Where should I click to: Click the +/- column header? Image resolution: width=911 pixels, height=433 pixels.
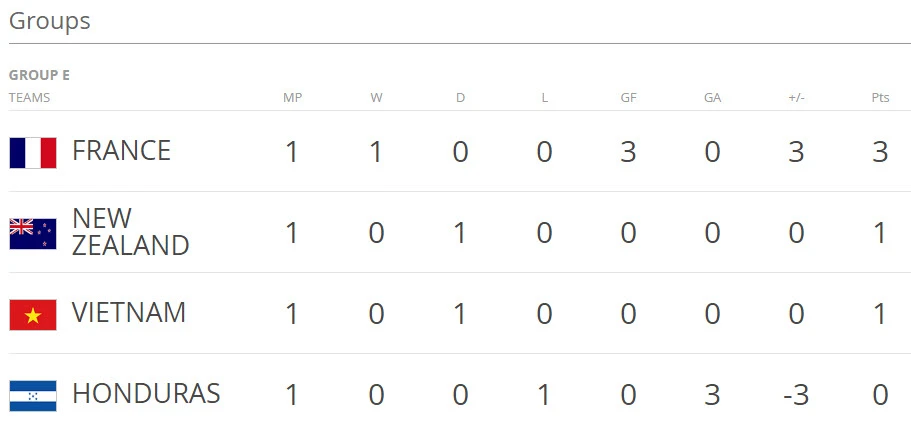[796, 98]
